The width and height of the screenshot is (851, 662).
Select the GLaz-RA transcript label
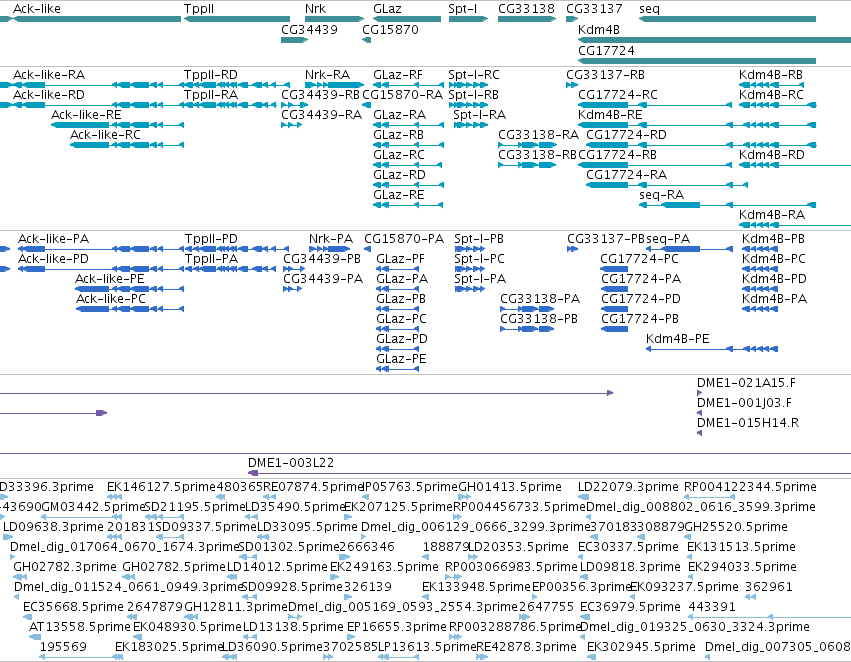(399, 115)
